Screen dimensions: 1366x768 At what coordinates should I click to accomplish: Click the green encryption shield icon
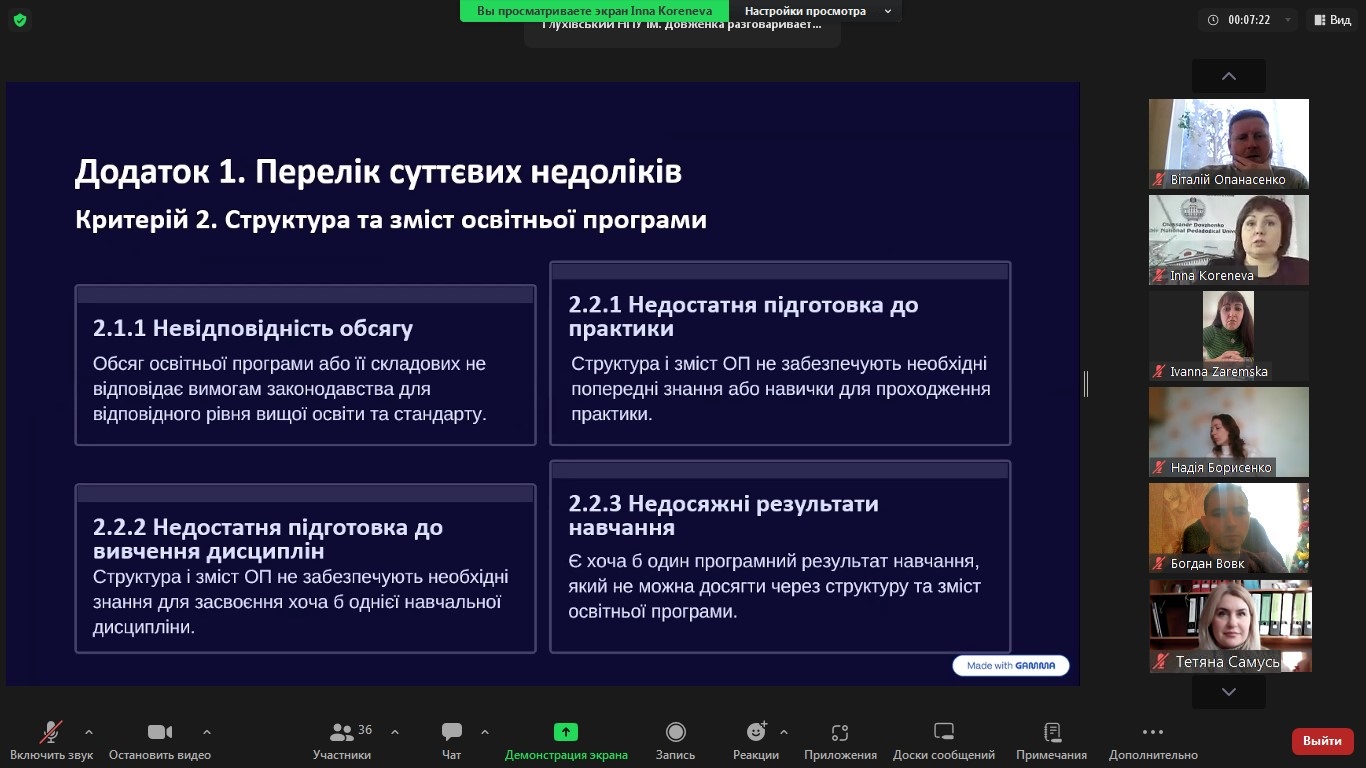[x=20, y=20]
